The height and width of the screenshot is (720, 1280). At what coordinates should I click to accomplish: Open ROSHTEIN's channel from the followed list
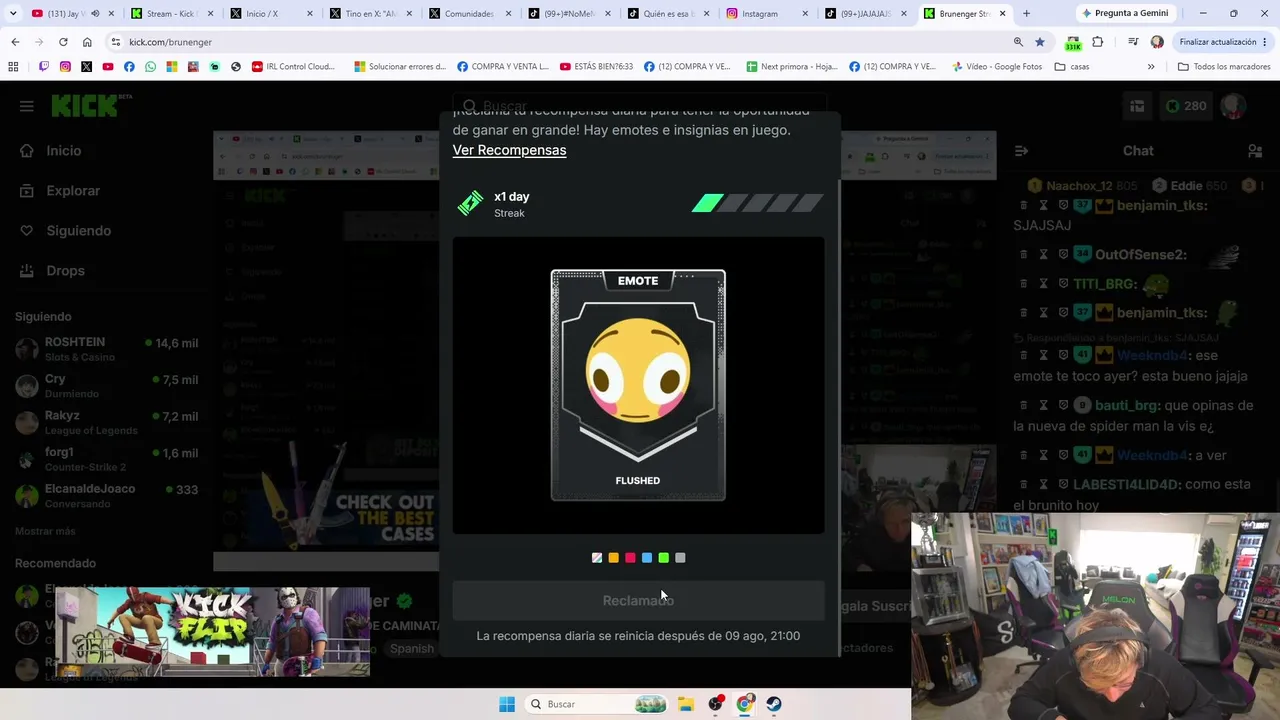click(106, 349)
